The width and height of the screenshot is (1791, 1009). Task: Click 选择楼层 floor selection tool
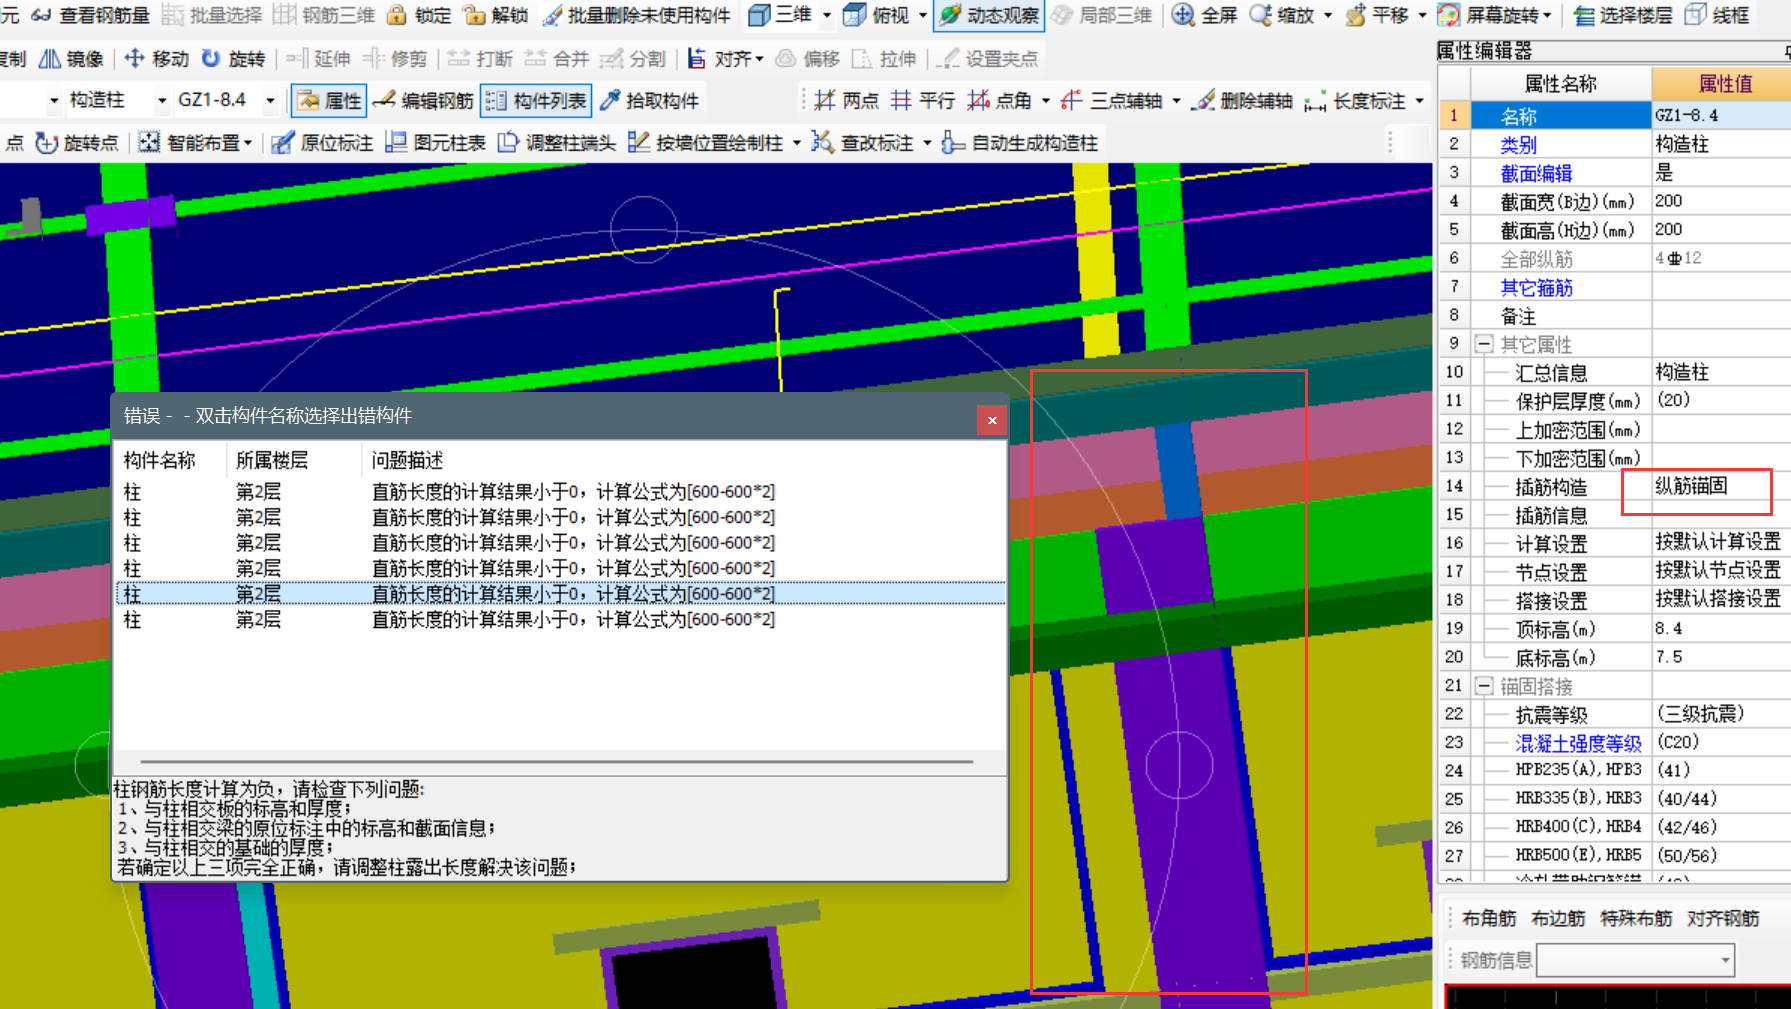click(1622, 15)
